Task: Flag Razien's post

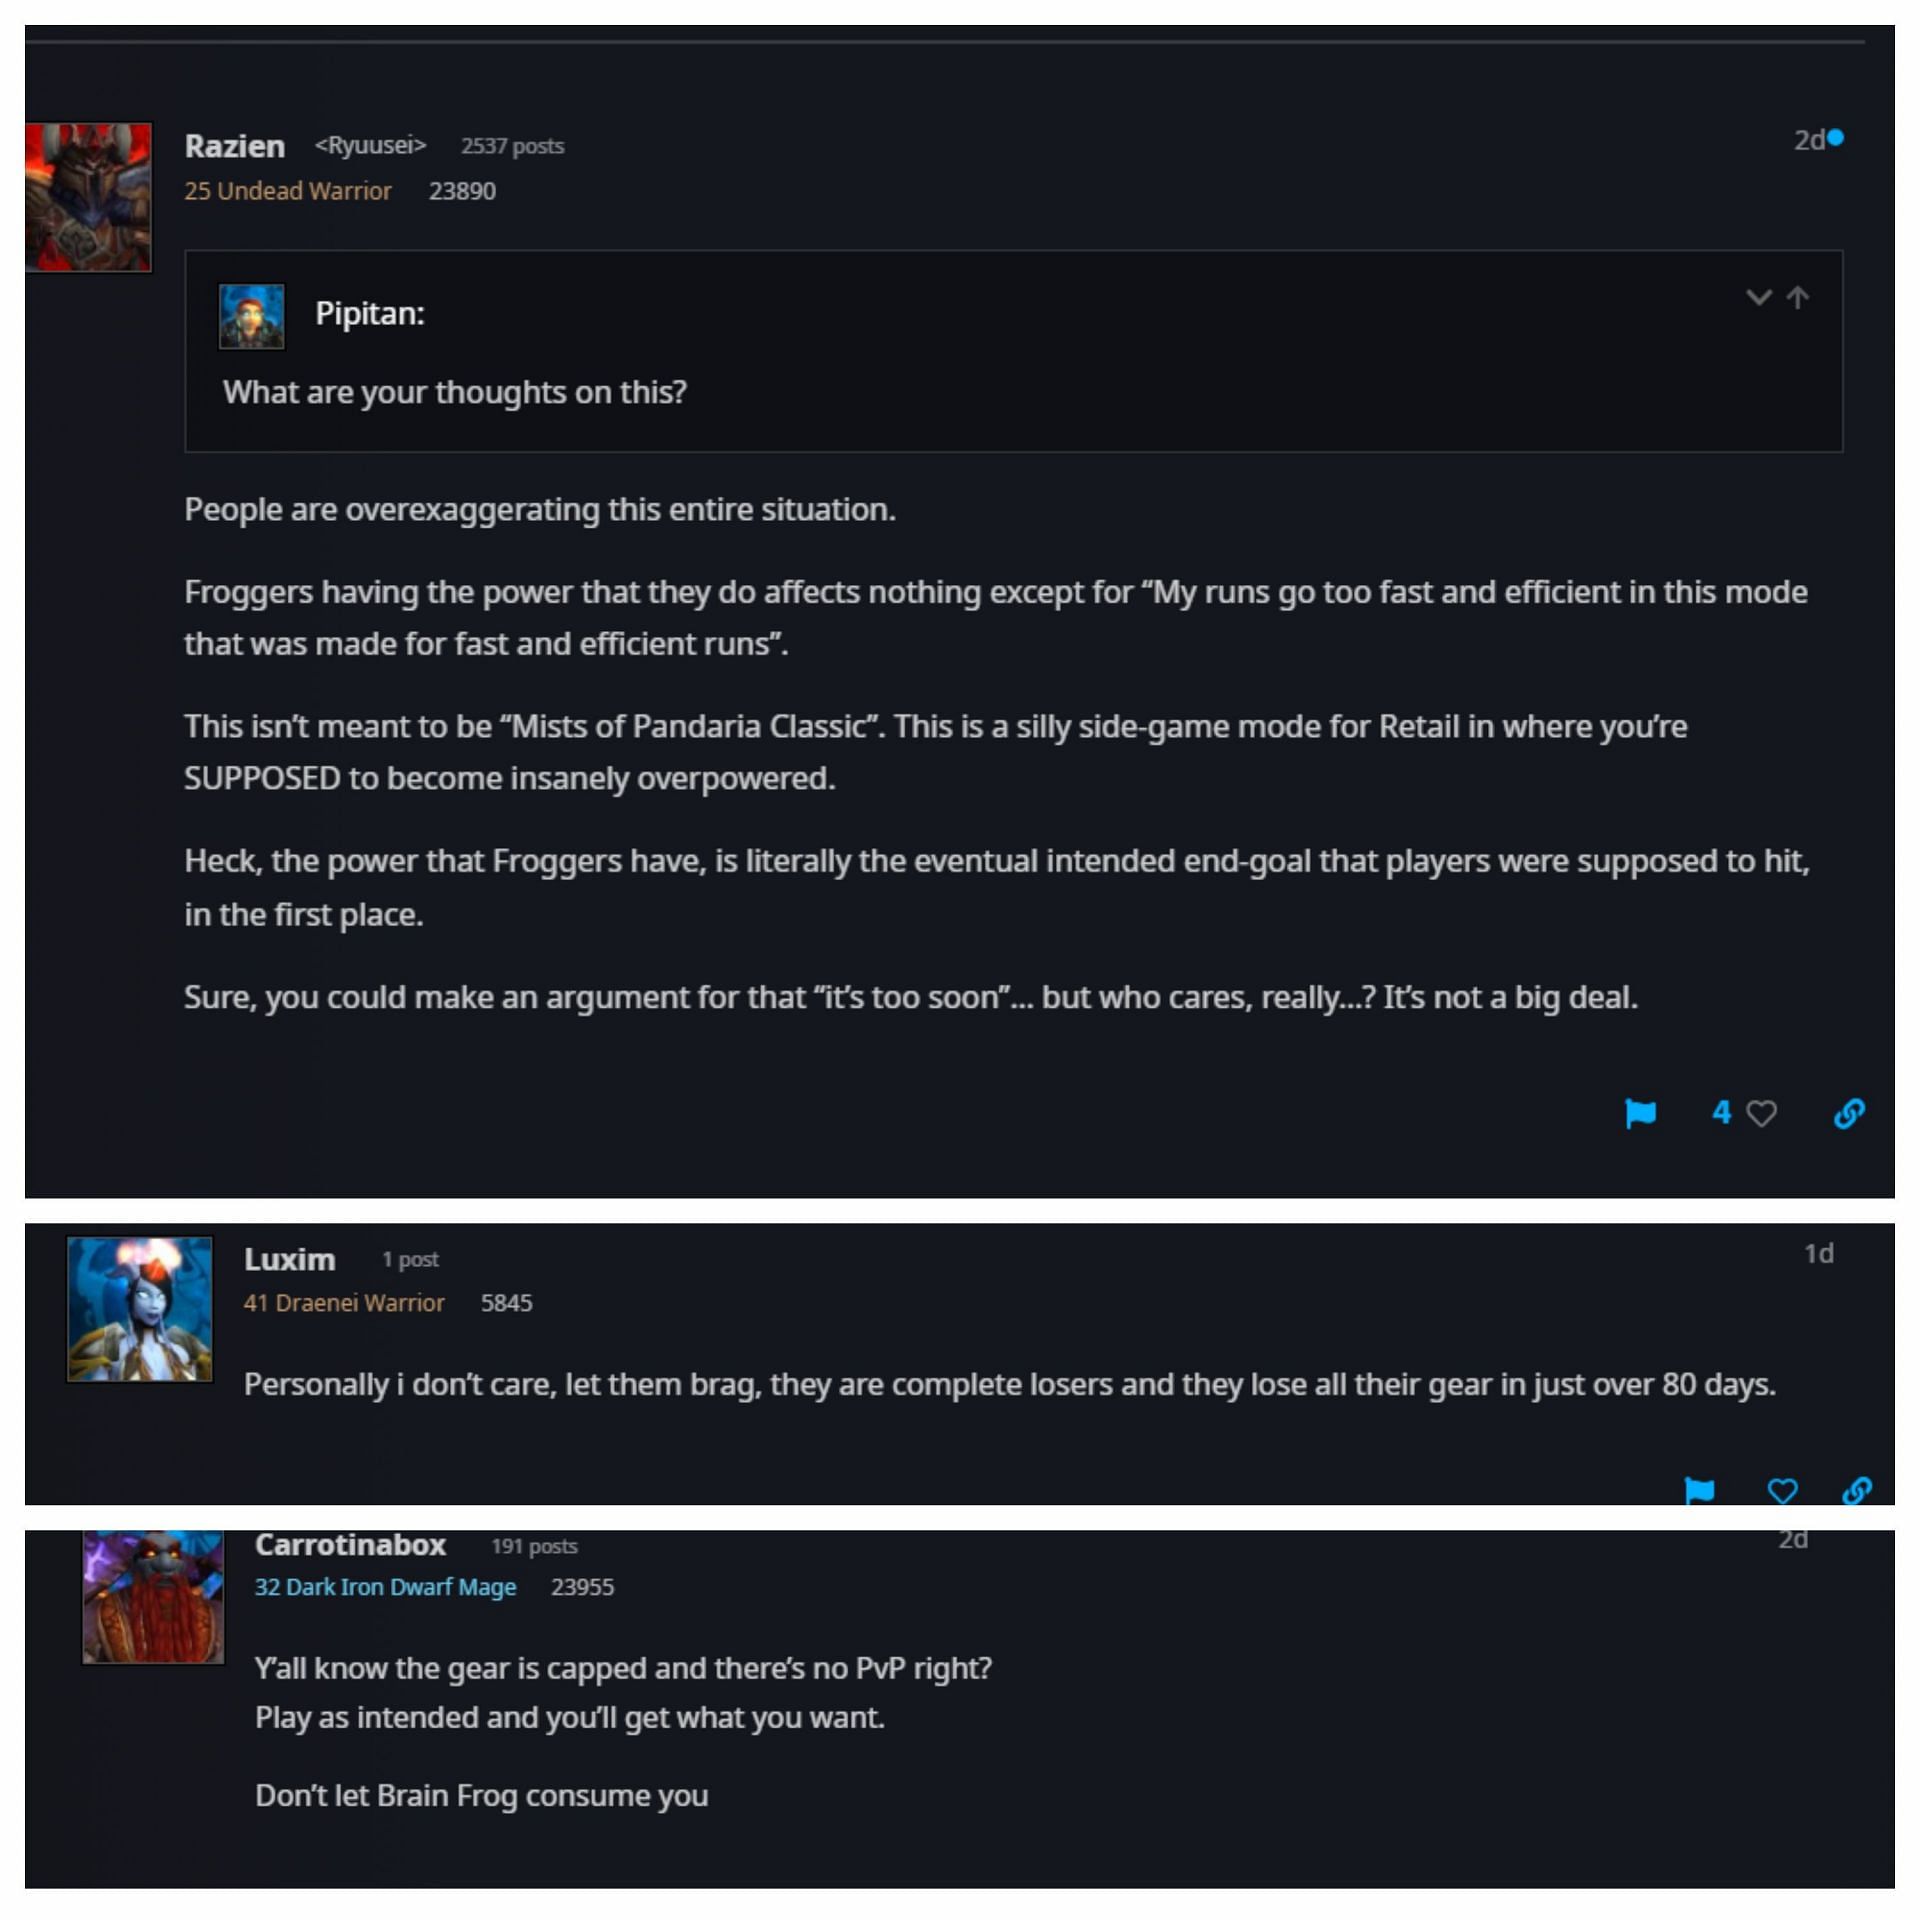Action: click(1640, 1113)
